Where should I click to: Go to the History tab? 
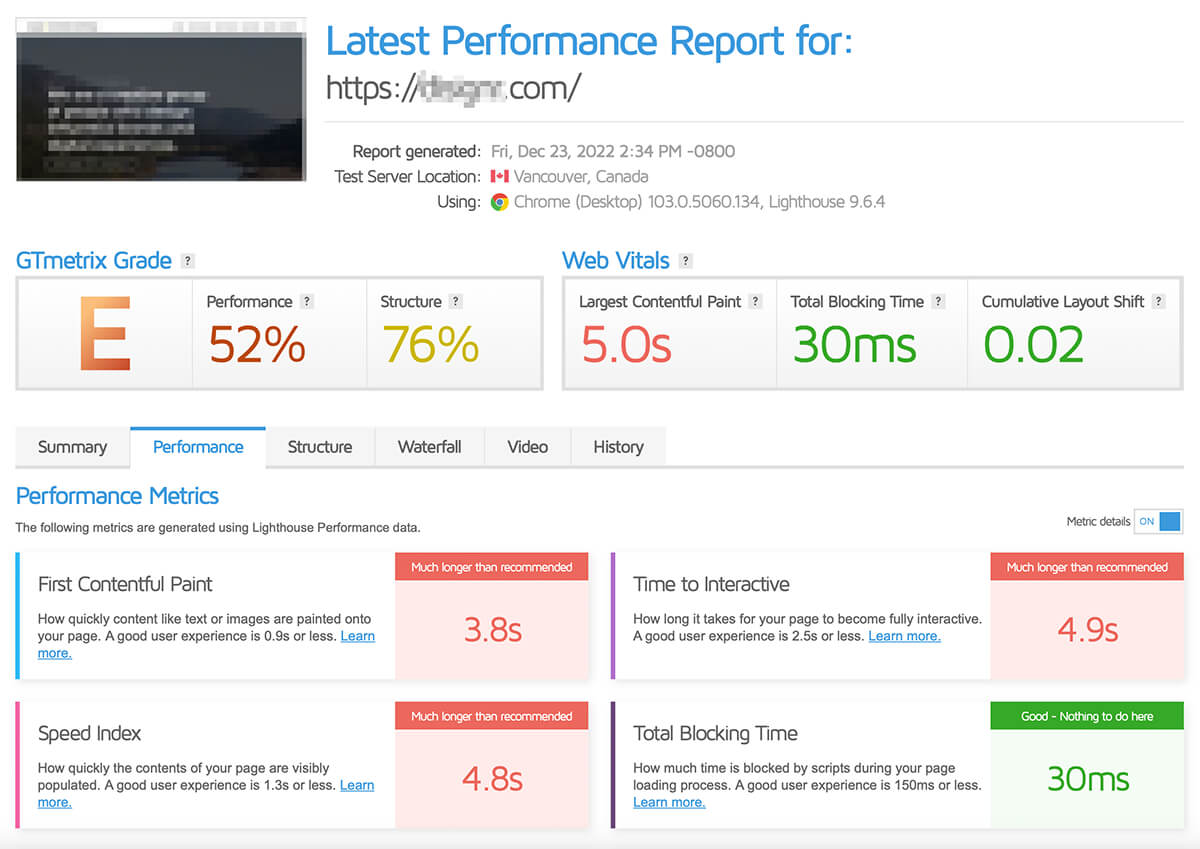(x=618, y=447)
